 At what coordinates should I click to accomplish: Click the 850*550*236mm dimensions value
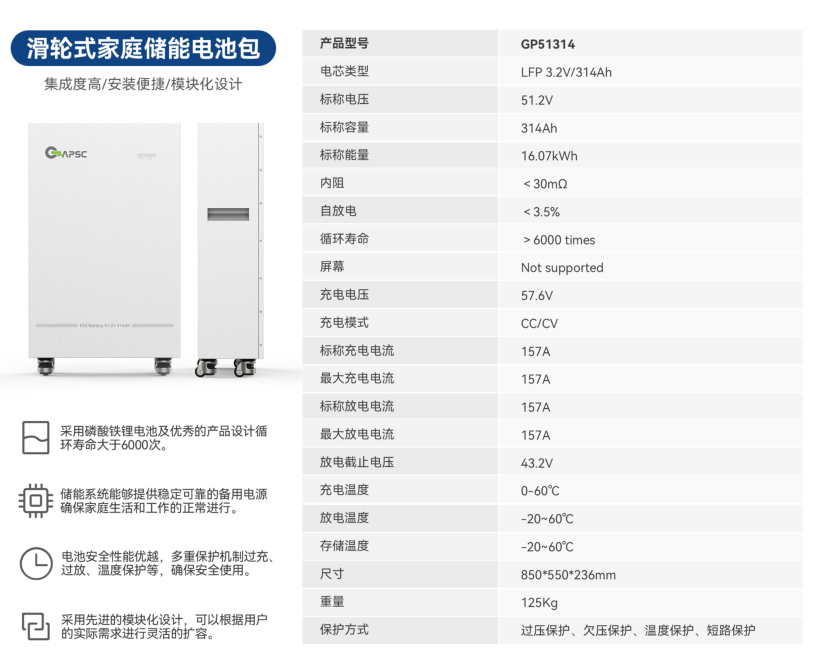pyautogui.click(x=568, y=575)
